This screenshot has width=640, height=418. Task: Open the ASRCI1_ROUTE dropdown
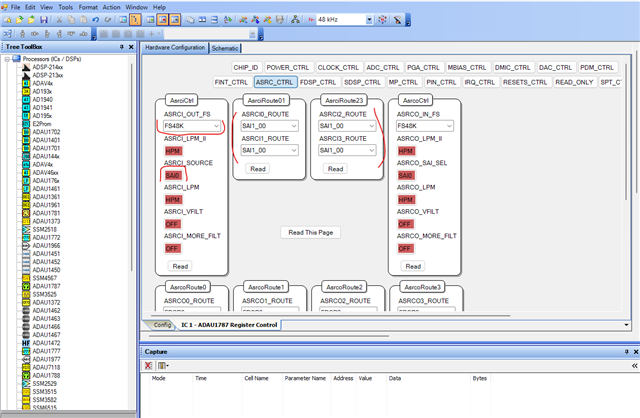click(269, 150)
